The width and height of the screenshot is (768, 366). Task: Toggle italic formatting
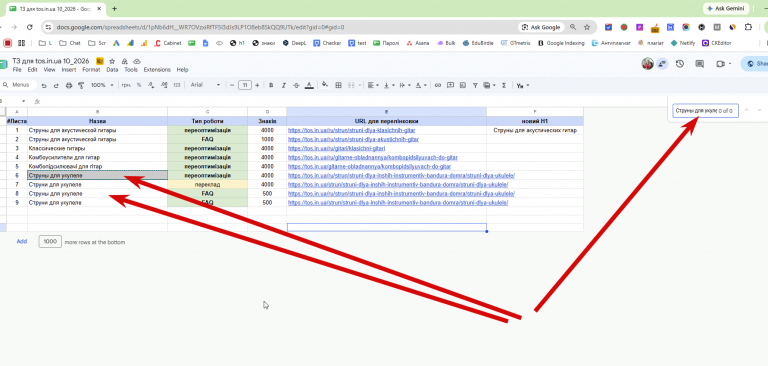coord(283,85)
